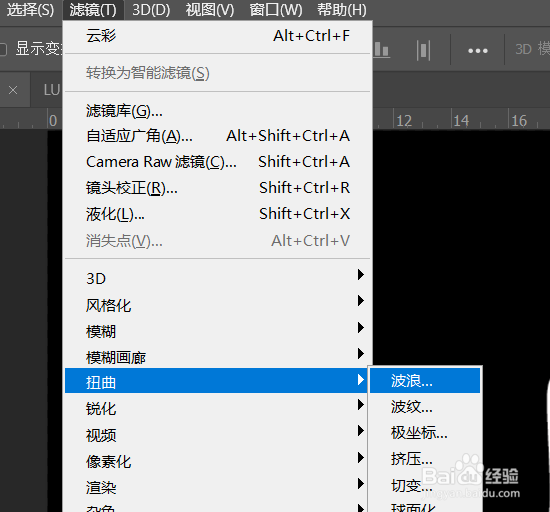Select 镜头校正(R) lens correction
Viewport: 550px width, 512px height.
coord(217,188)
